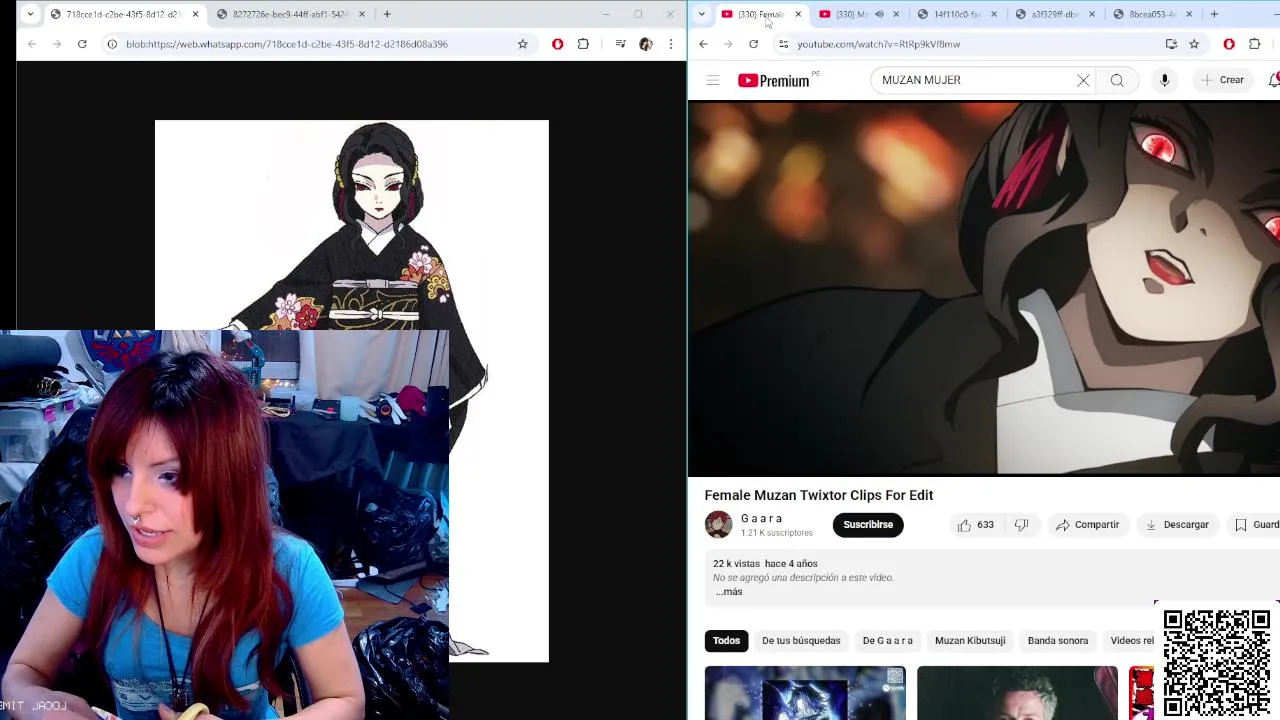
Task: Open YouTube notifications bell
Action: tap(1273, 80)
